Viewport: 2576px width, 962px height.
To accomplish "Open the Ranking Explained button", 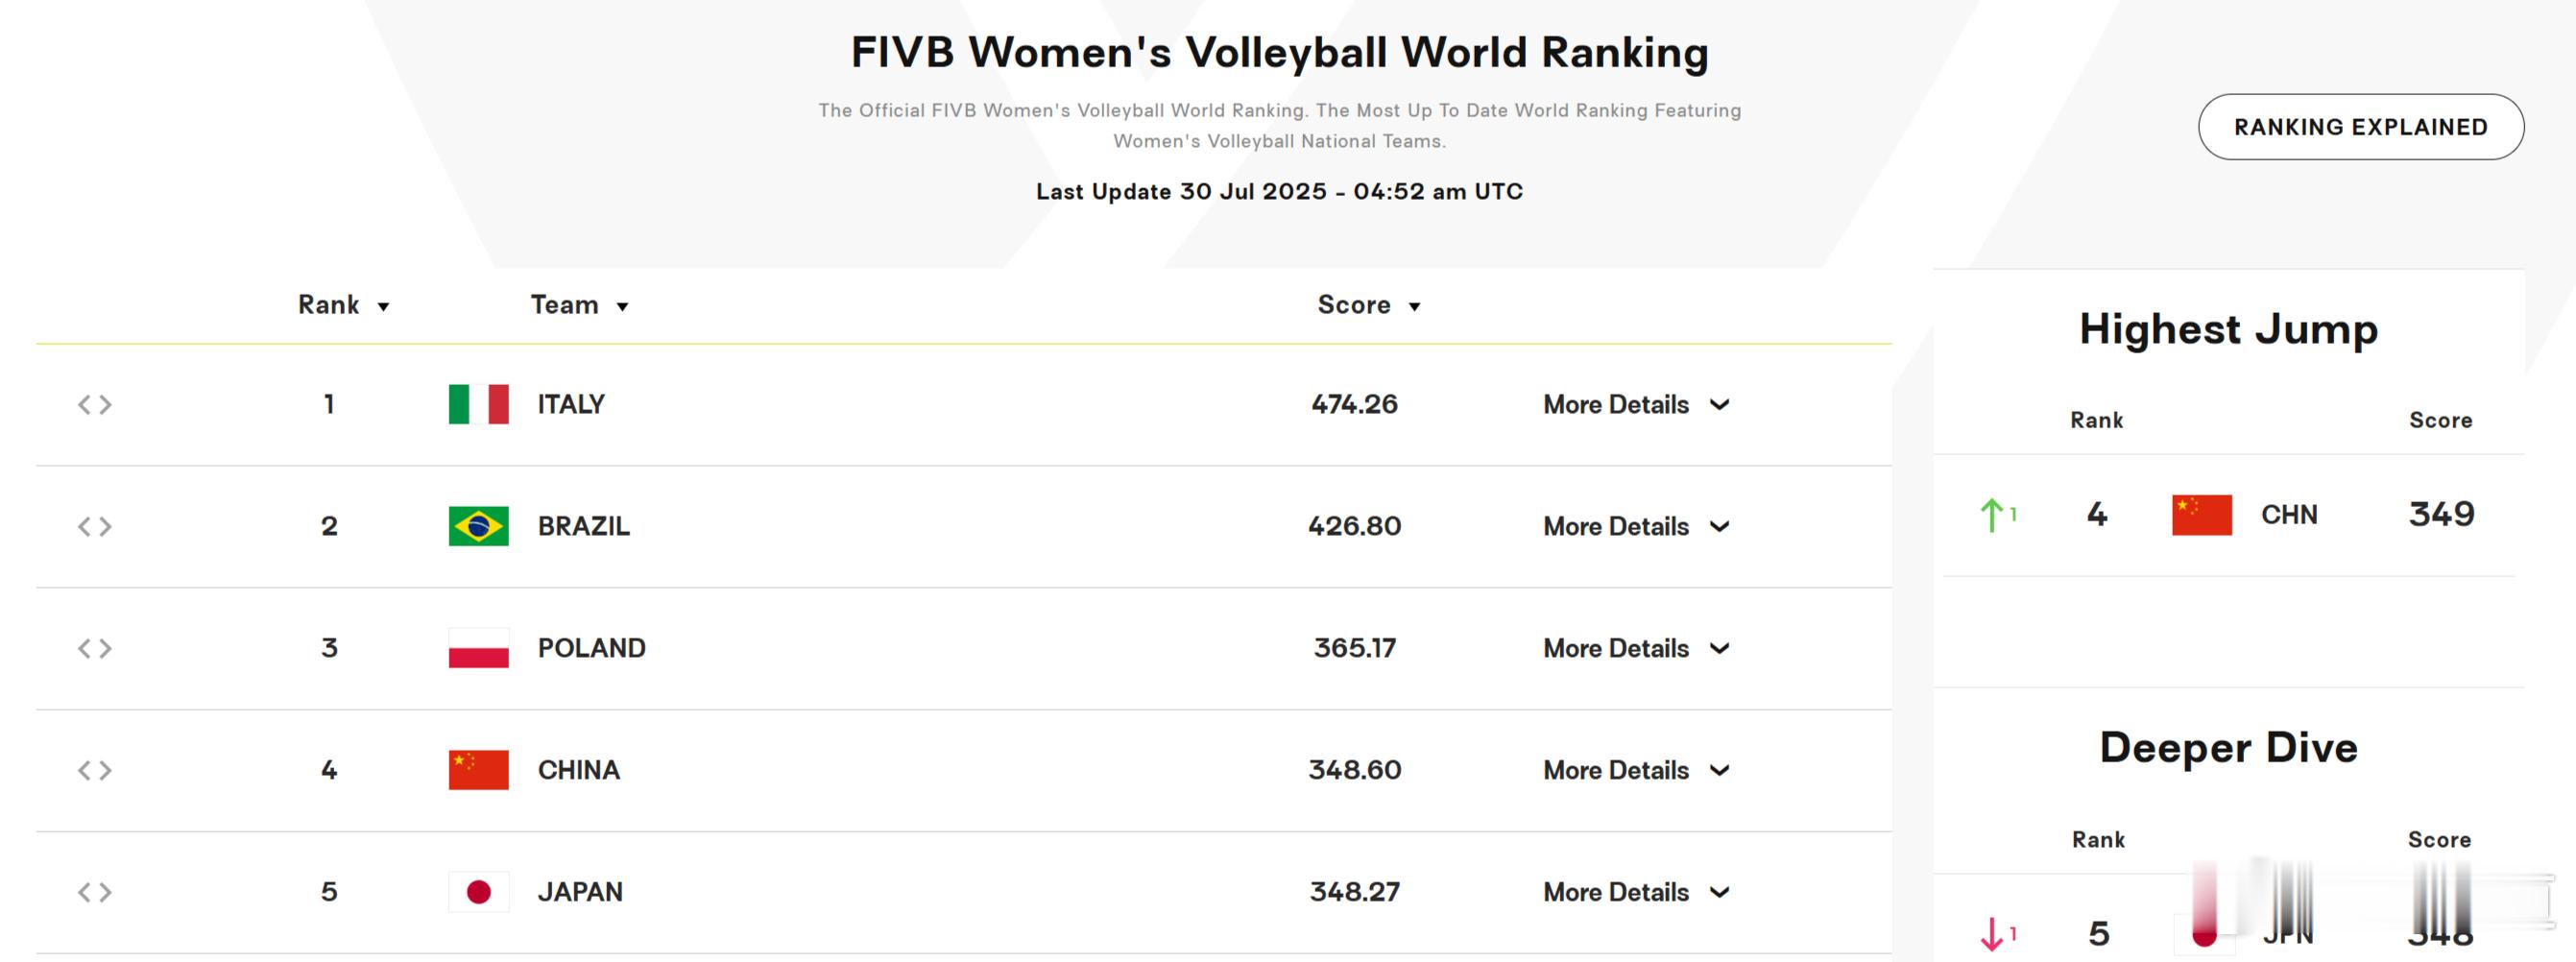I will coord(2360,127).
